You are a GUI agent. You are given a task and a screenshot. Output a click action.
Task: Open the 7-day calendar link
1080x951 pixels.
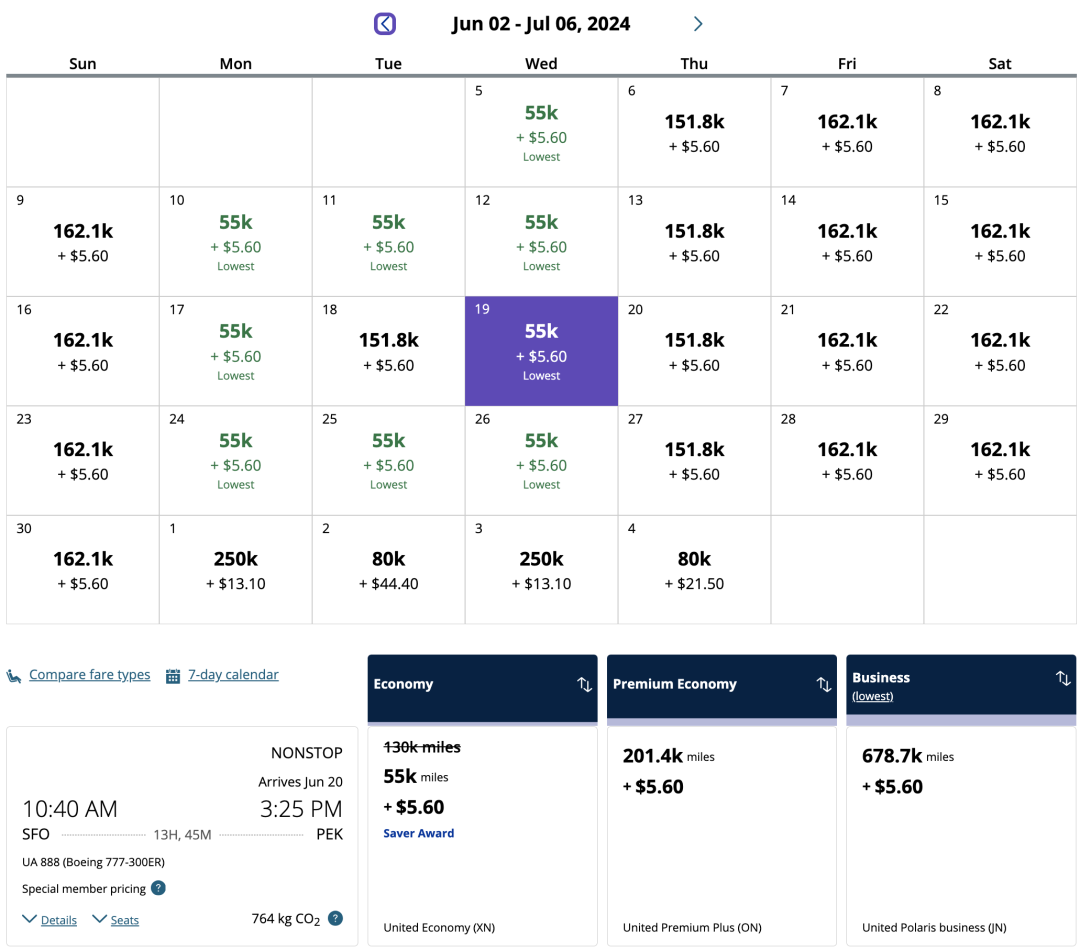233,675
